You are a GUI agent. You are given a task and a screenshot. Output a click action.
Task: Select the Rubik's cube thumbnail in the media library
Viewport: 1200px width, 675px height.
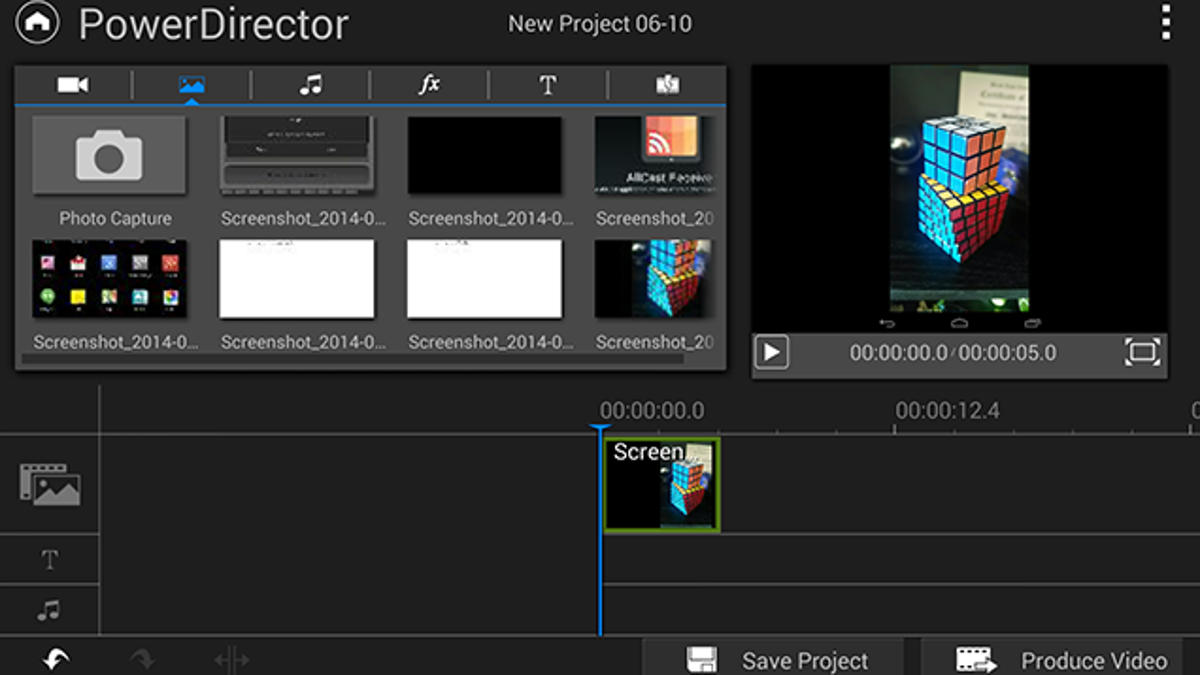654,279
